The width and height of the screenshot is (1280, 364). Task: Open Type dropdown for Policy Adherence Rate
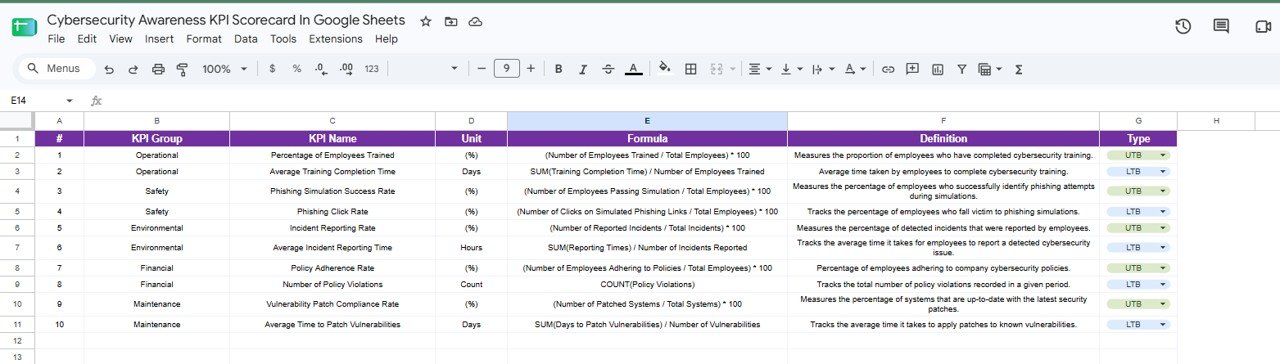1138,268
